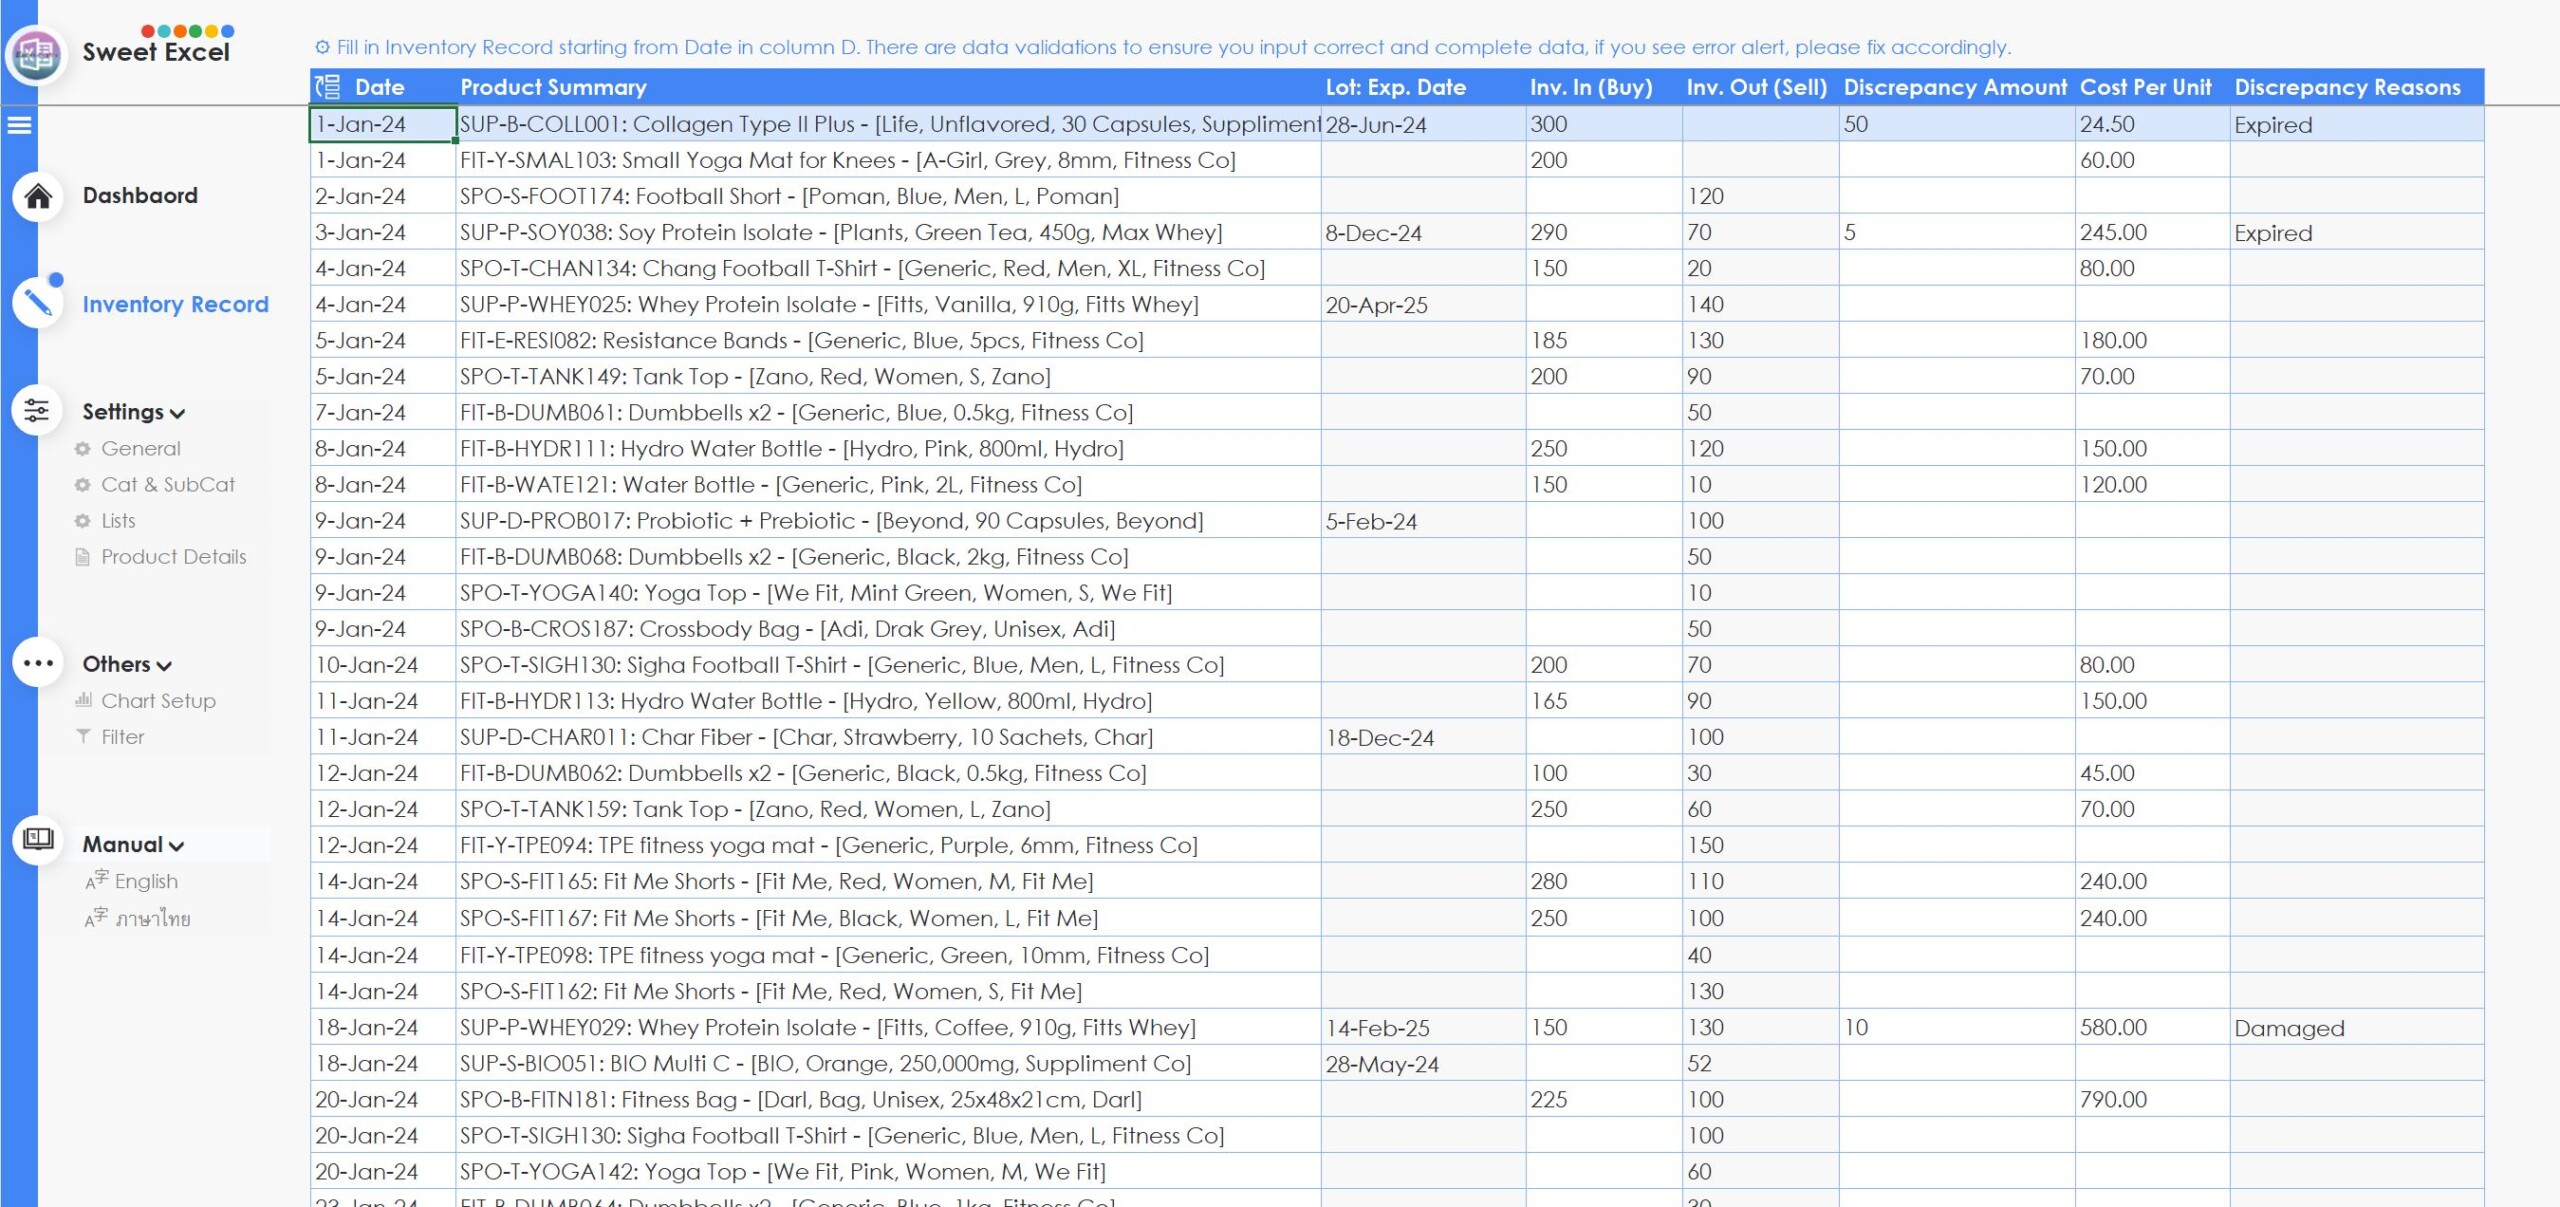Select the Inv. In cell showing 165
2560x1207 pixels.
click(1605, 701)
